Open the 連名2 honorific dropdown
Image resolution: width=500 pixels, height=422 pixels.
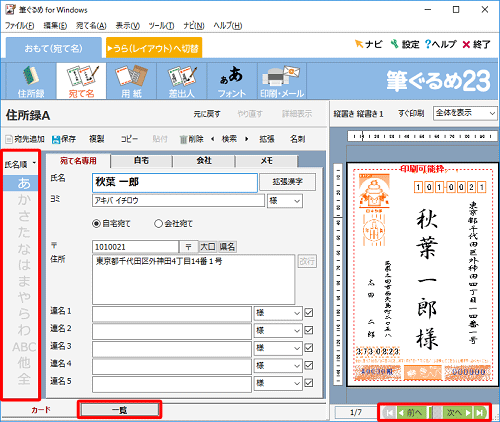click(278, 331)
